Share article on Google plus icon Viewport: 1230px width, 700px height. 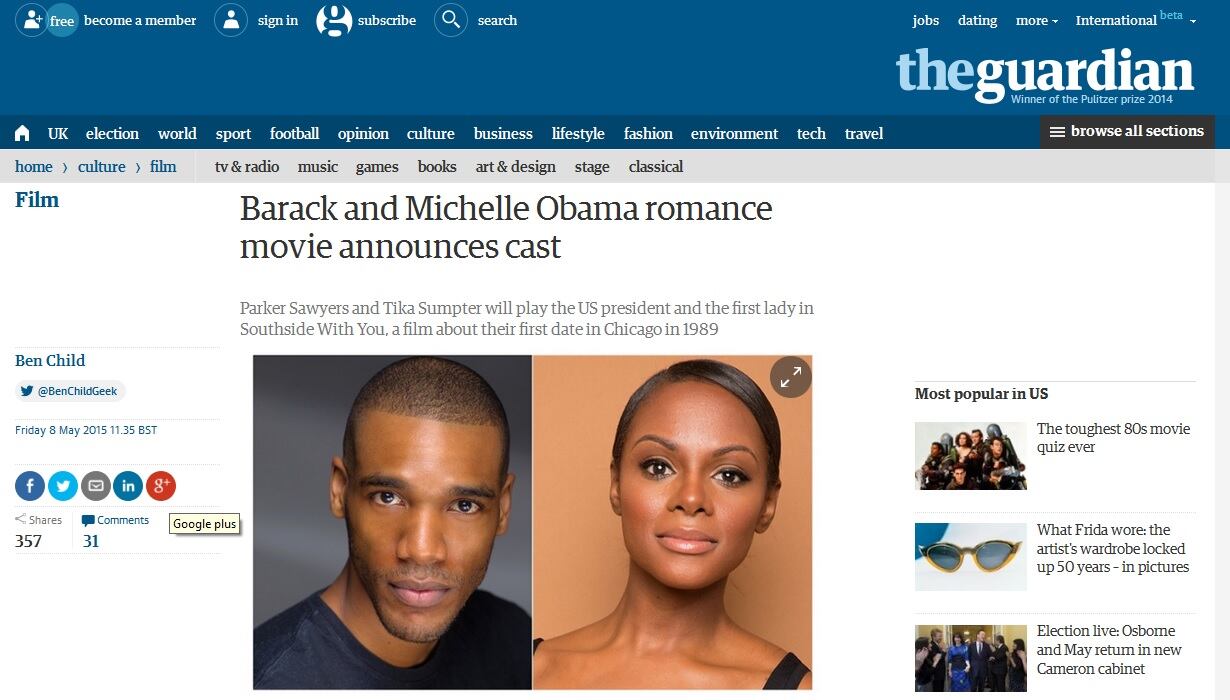[x=161, y=486]
